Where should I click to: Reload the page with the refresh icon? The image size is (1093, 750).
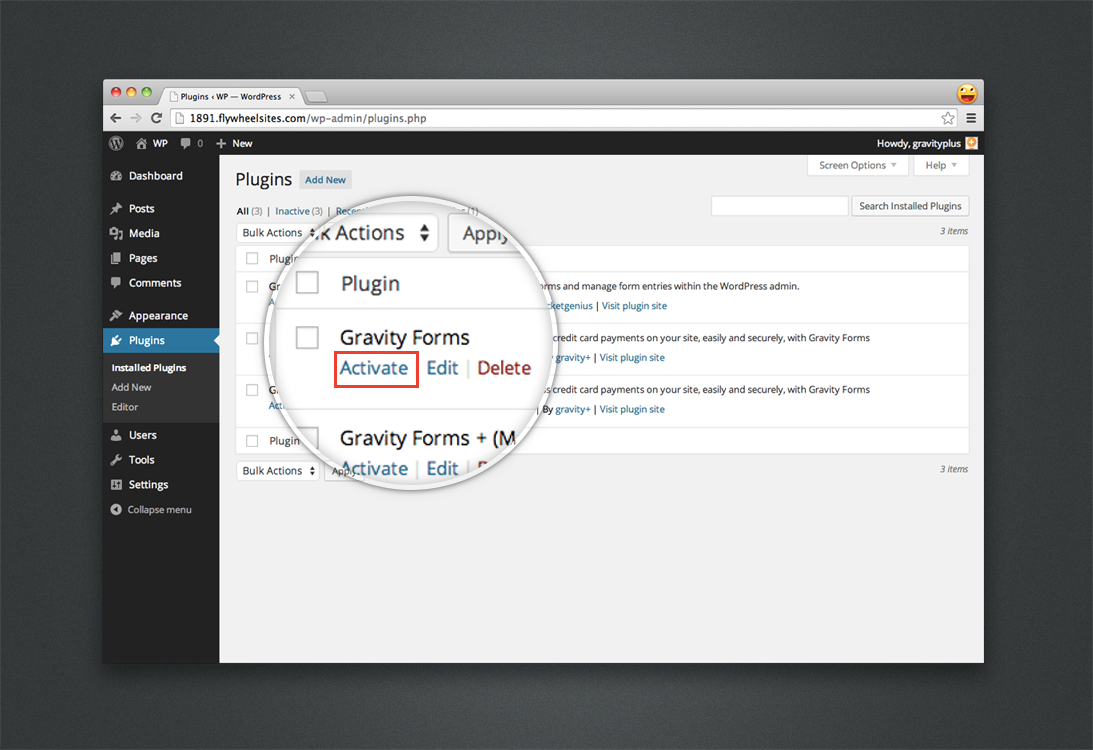pyautogui.click(x=156, y=118)
